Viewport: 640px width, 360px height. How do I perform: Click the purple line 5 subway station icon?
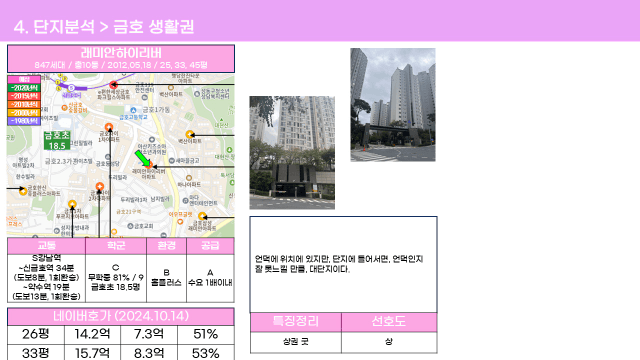71,88
